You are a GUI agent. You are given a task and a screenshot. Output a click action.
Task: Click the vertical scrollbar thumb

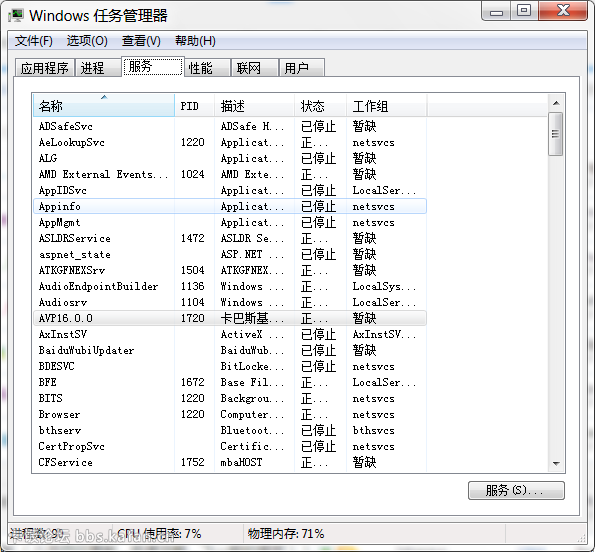pyautogui.click(x=556, y=134)
